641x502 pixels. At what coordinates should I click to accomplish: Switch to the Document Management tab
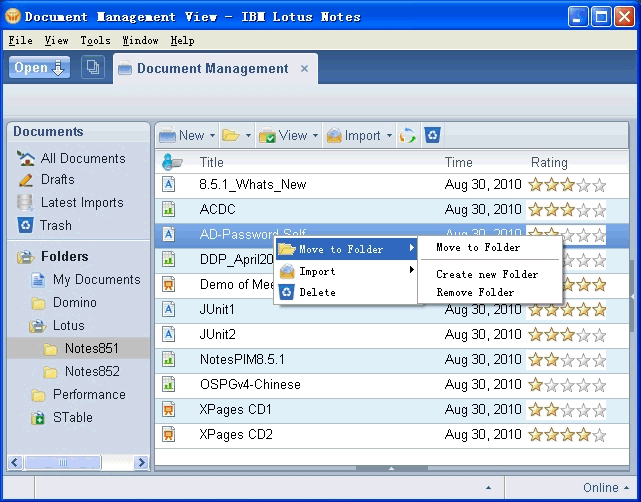(212, 68)
